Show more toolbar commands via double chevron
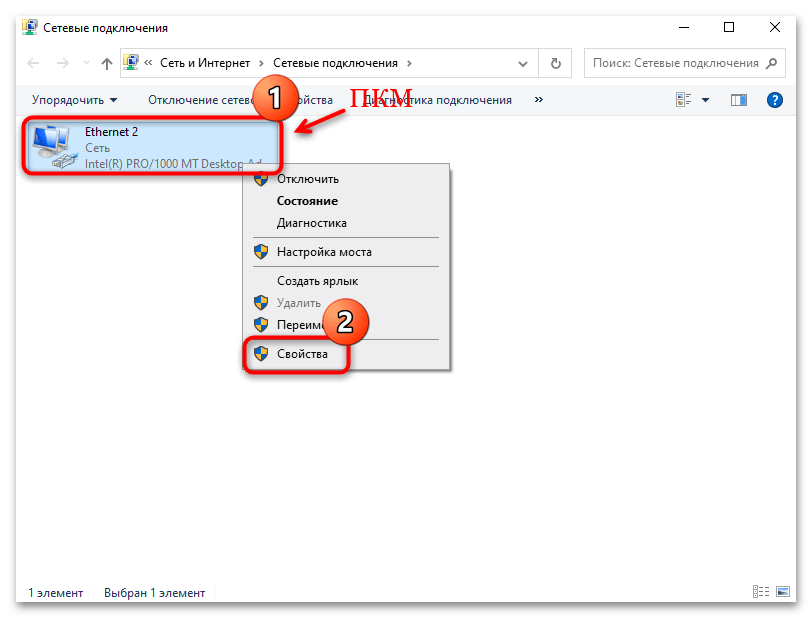 tap(539, 99)
